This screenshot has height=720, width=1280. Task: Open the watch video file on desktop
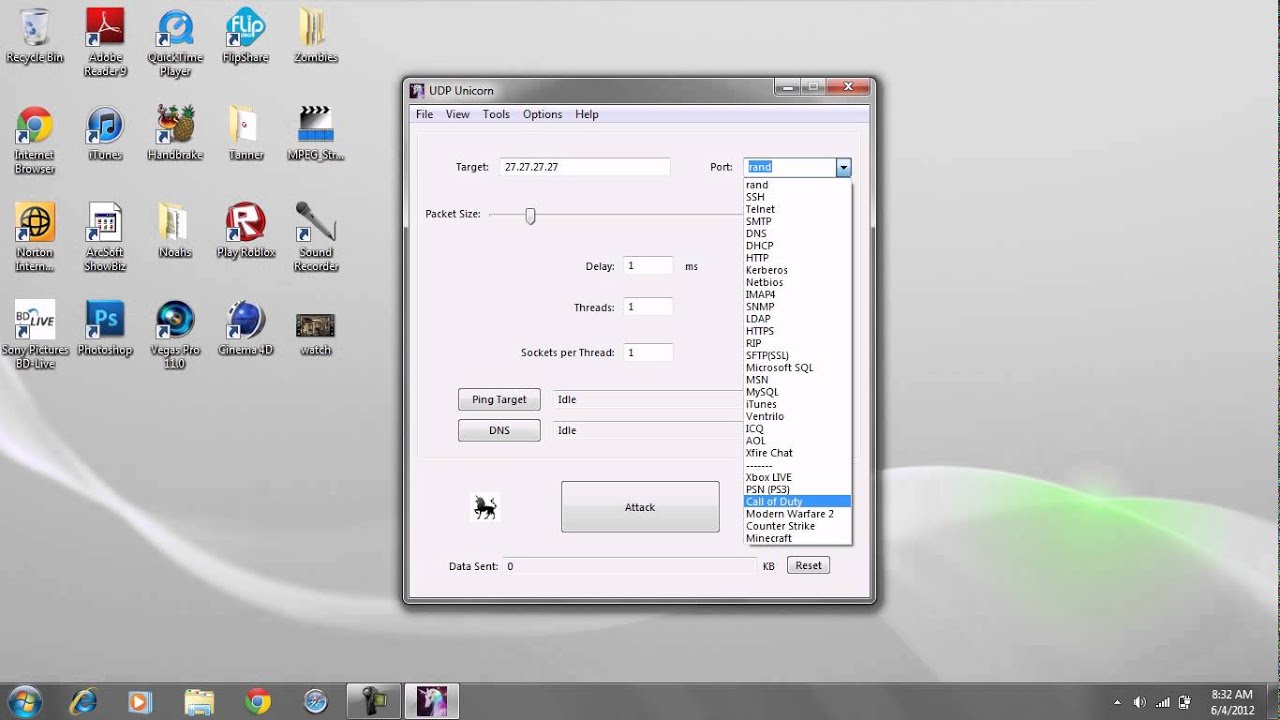(315, 332)
